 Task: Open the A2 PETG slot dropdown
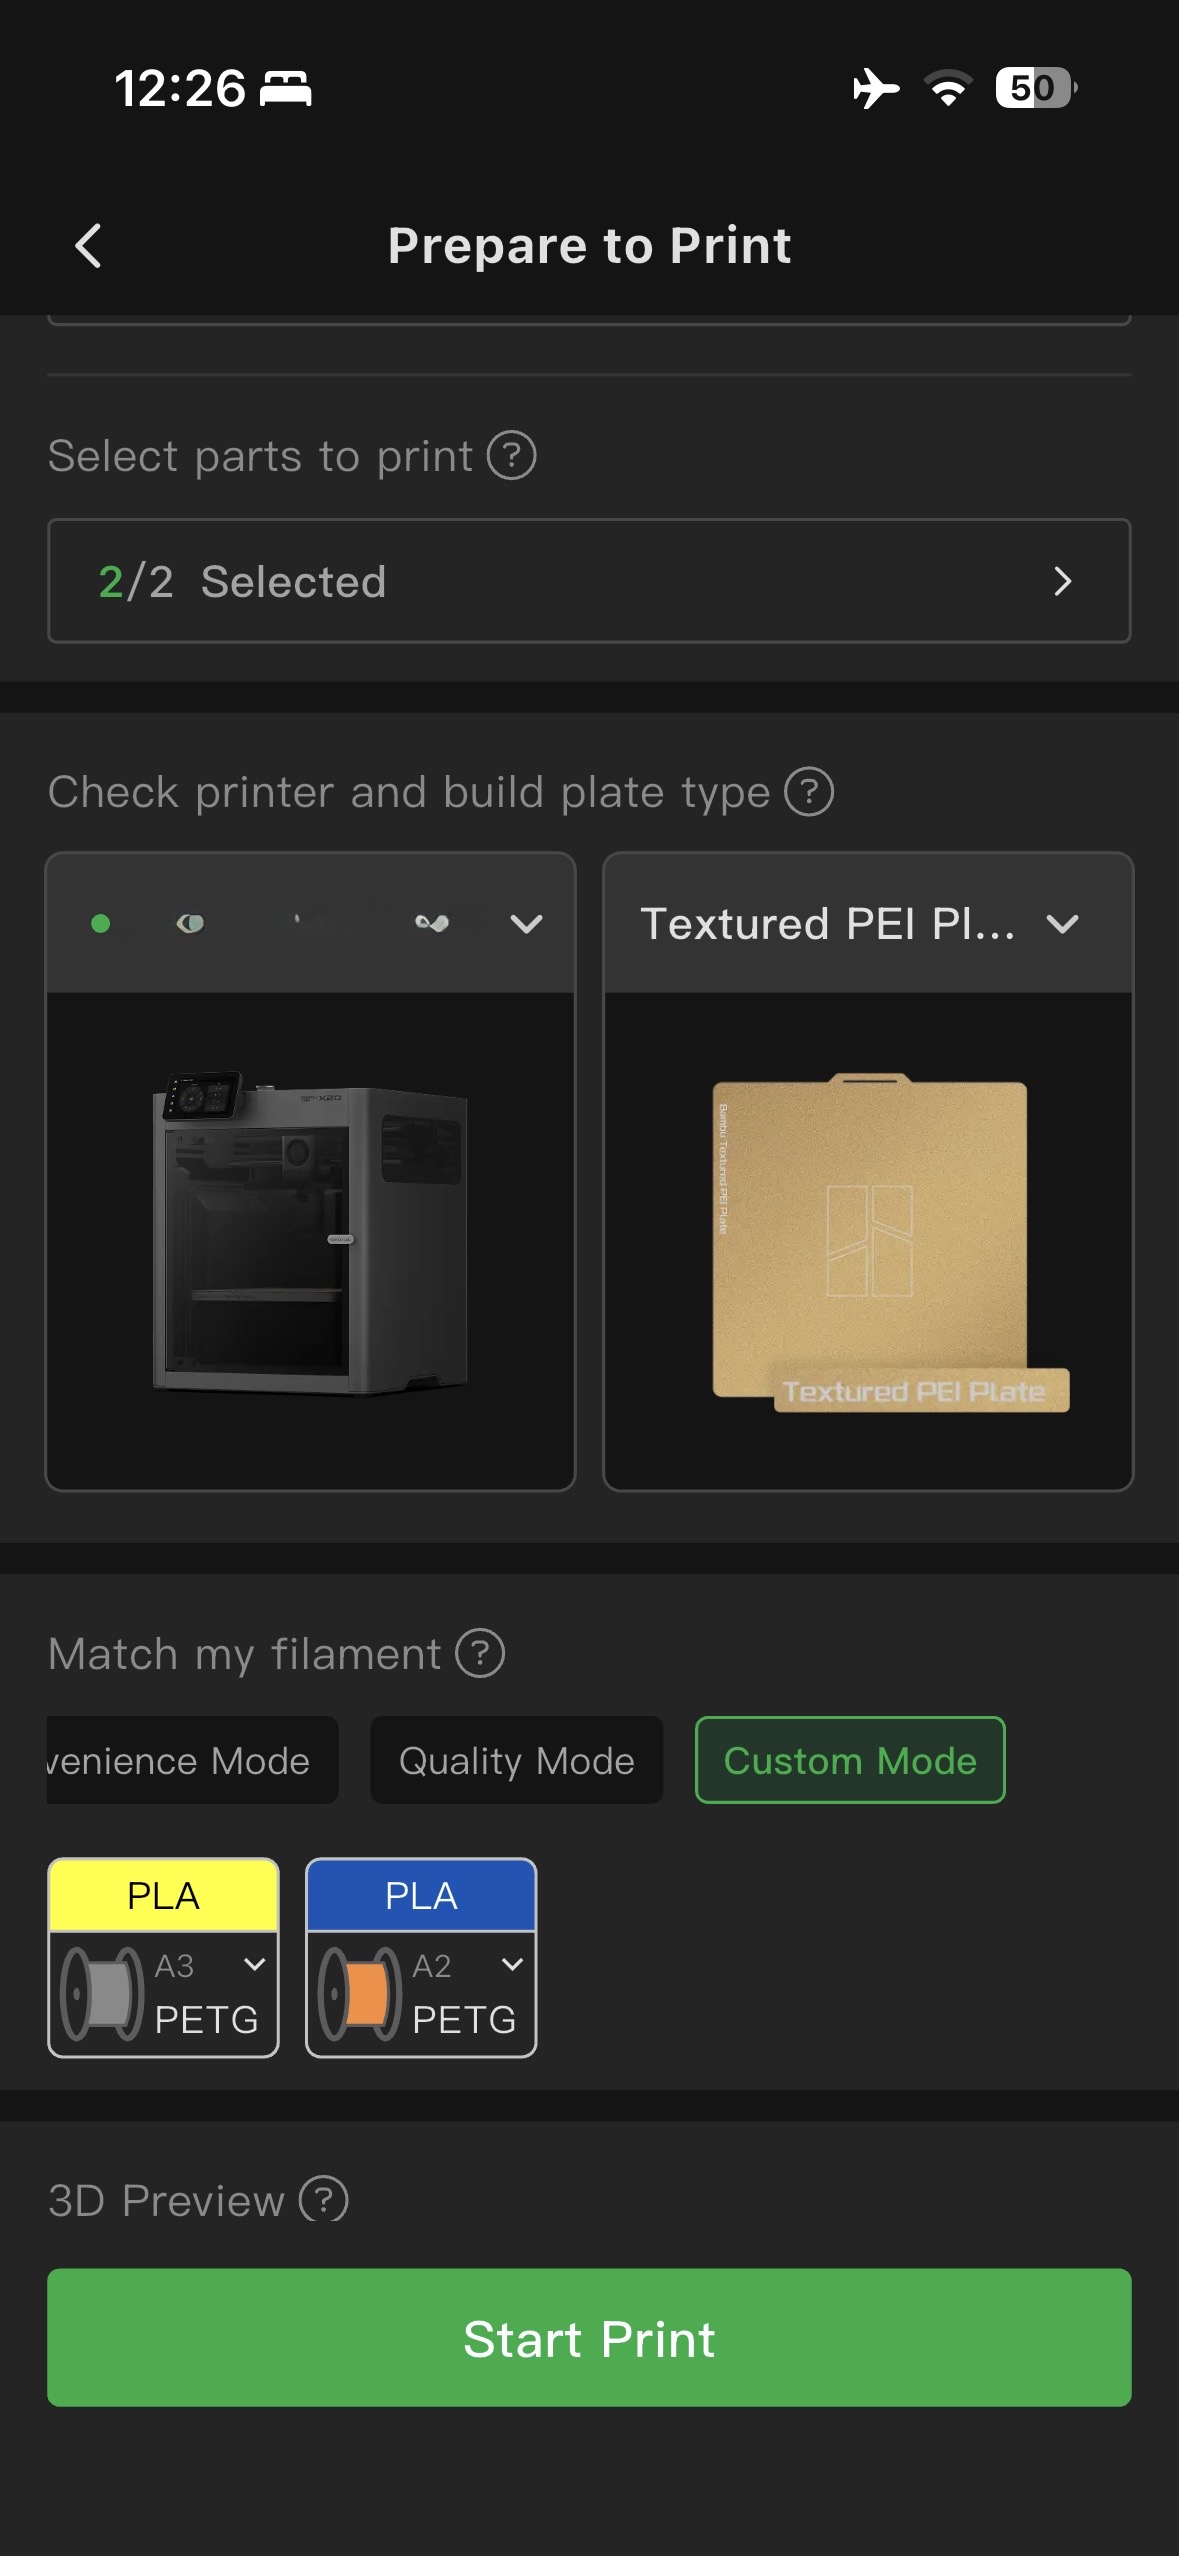(512, 1965)
